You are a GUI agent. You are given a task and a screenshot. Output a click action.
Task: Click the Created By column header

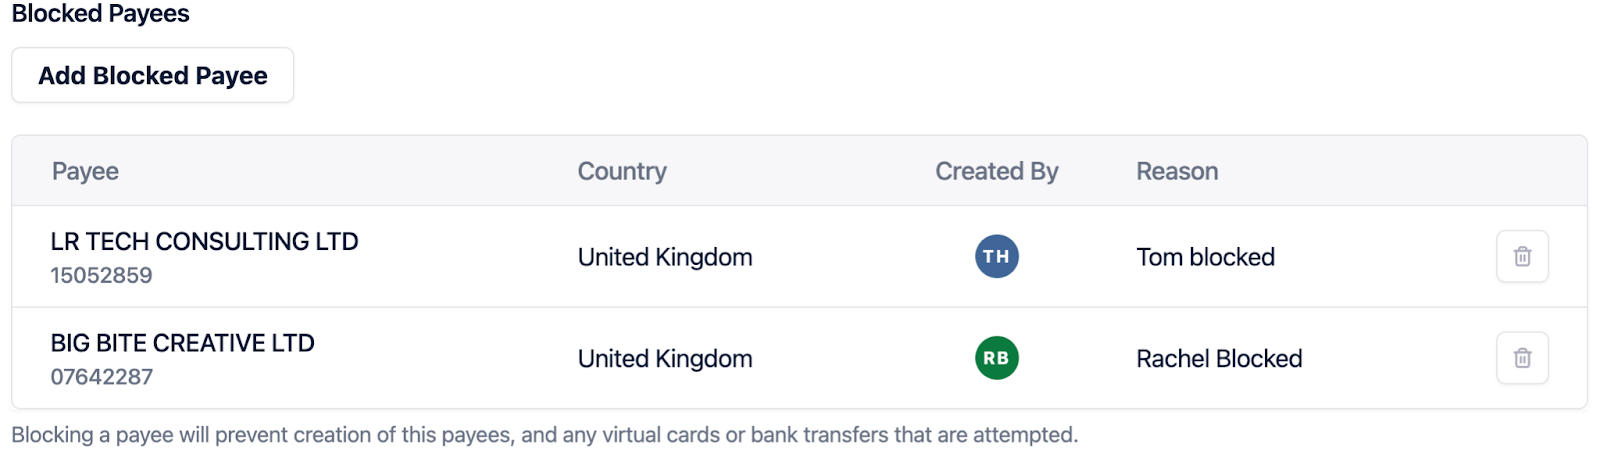996,172
